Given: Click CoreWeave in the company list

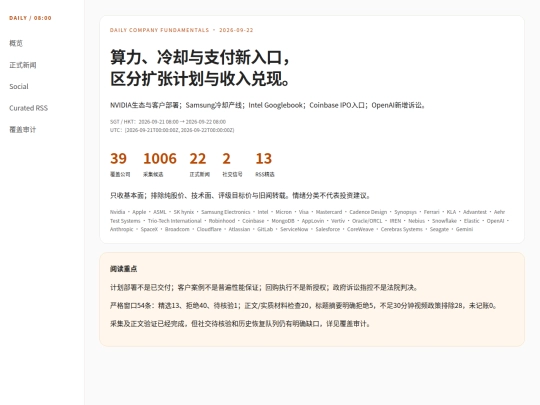Looking at the screenshot, I should (x=360, y=229).
